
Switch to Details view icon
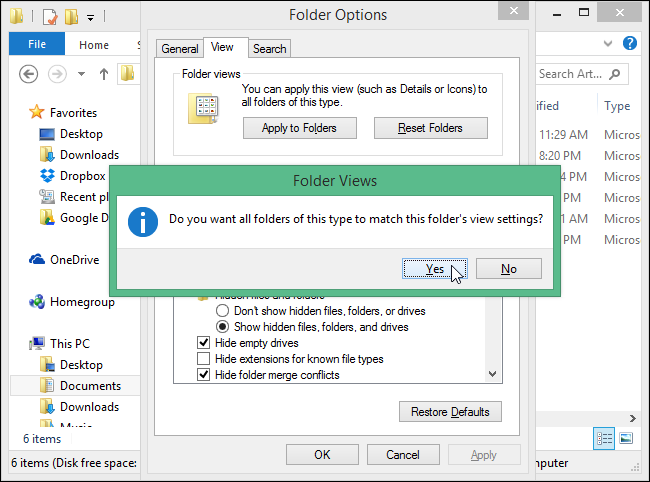tap(604, 438)
